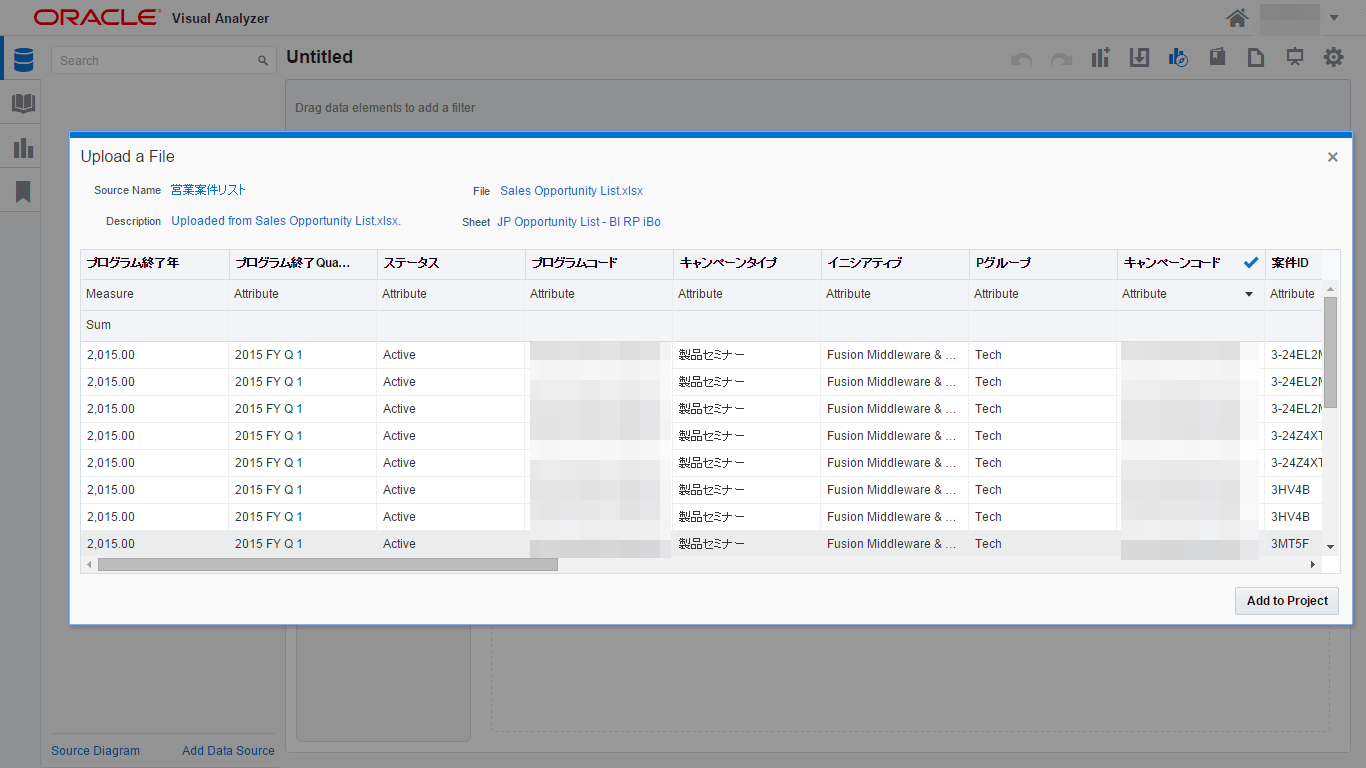Save the project using the toolbar icon

1139,57
